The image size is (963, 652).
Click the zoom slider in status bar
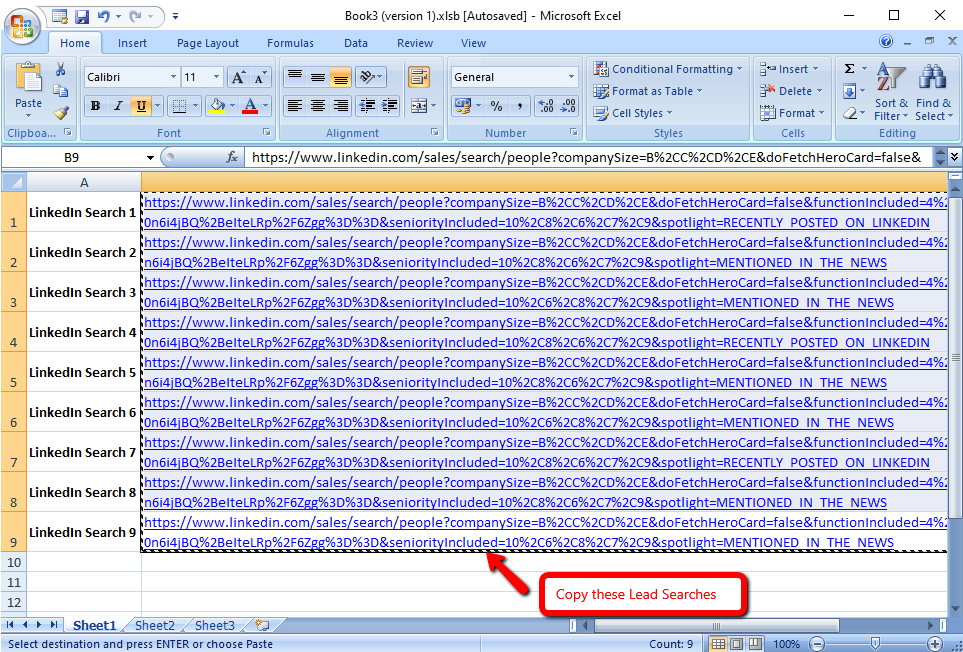coord(875,644)
